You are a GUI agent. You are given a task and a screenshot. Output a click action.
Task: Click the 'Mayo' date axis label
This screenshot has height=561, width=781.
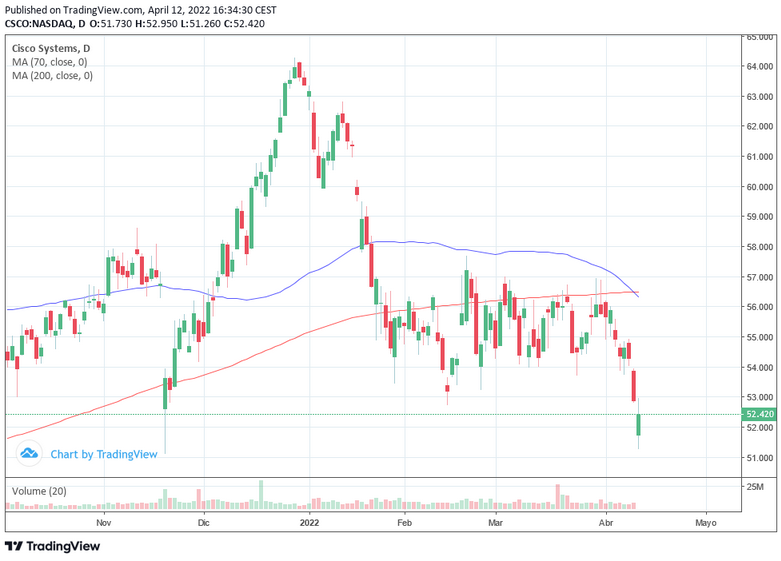click(706, 523)
